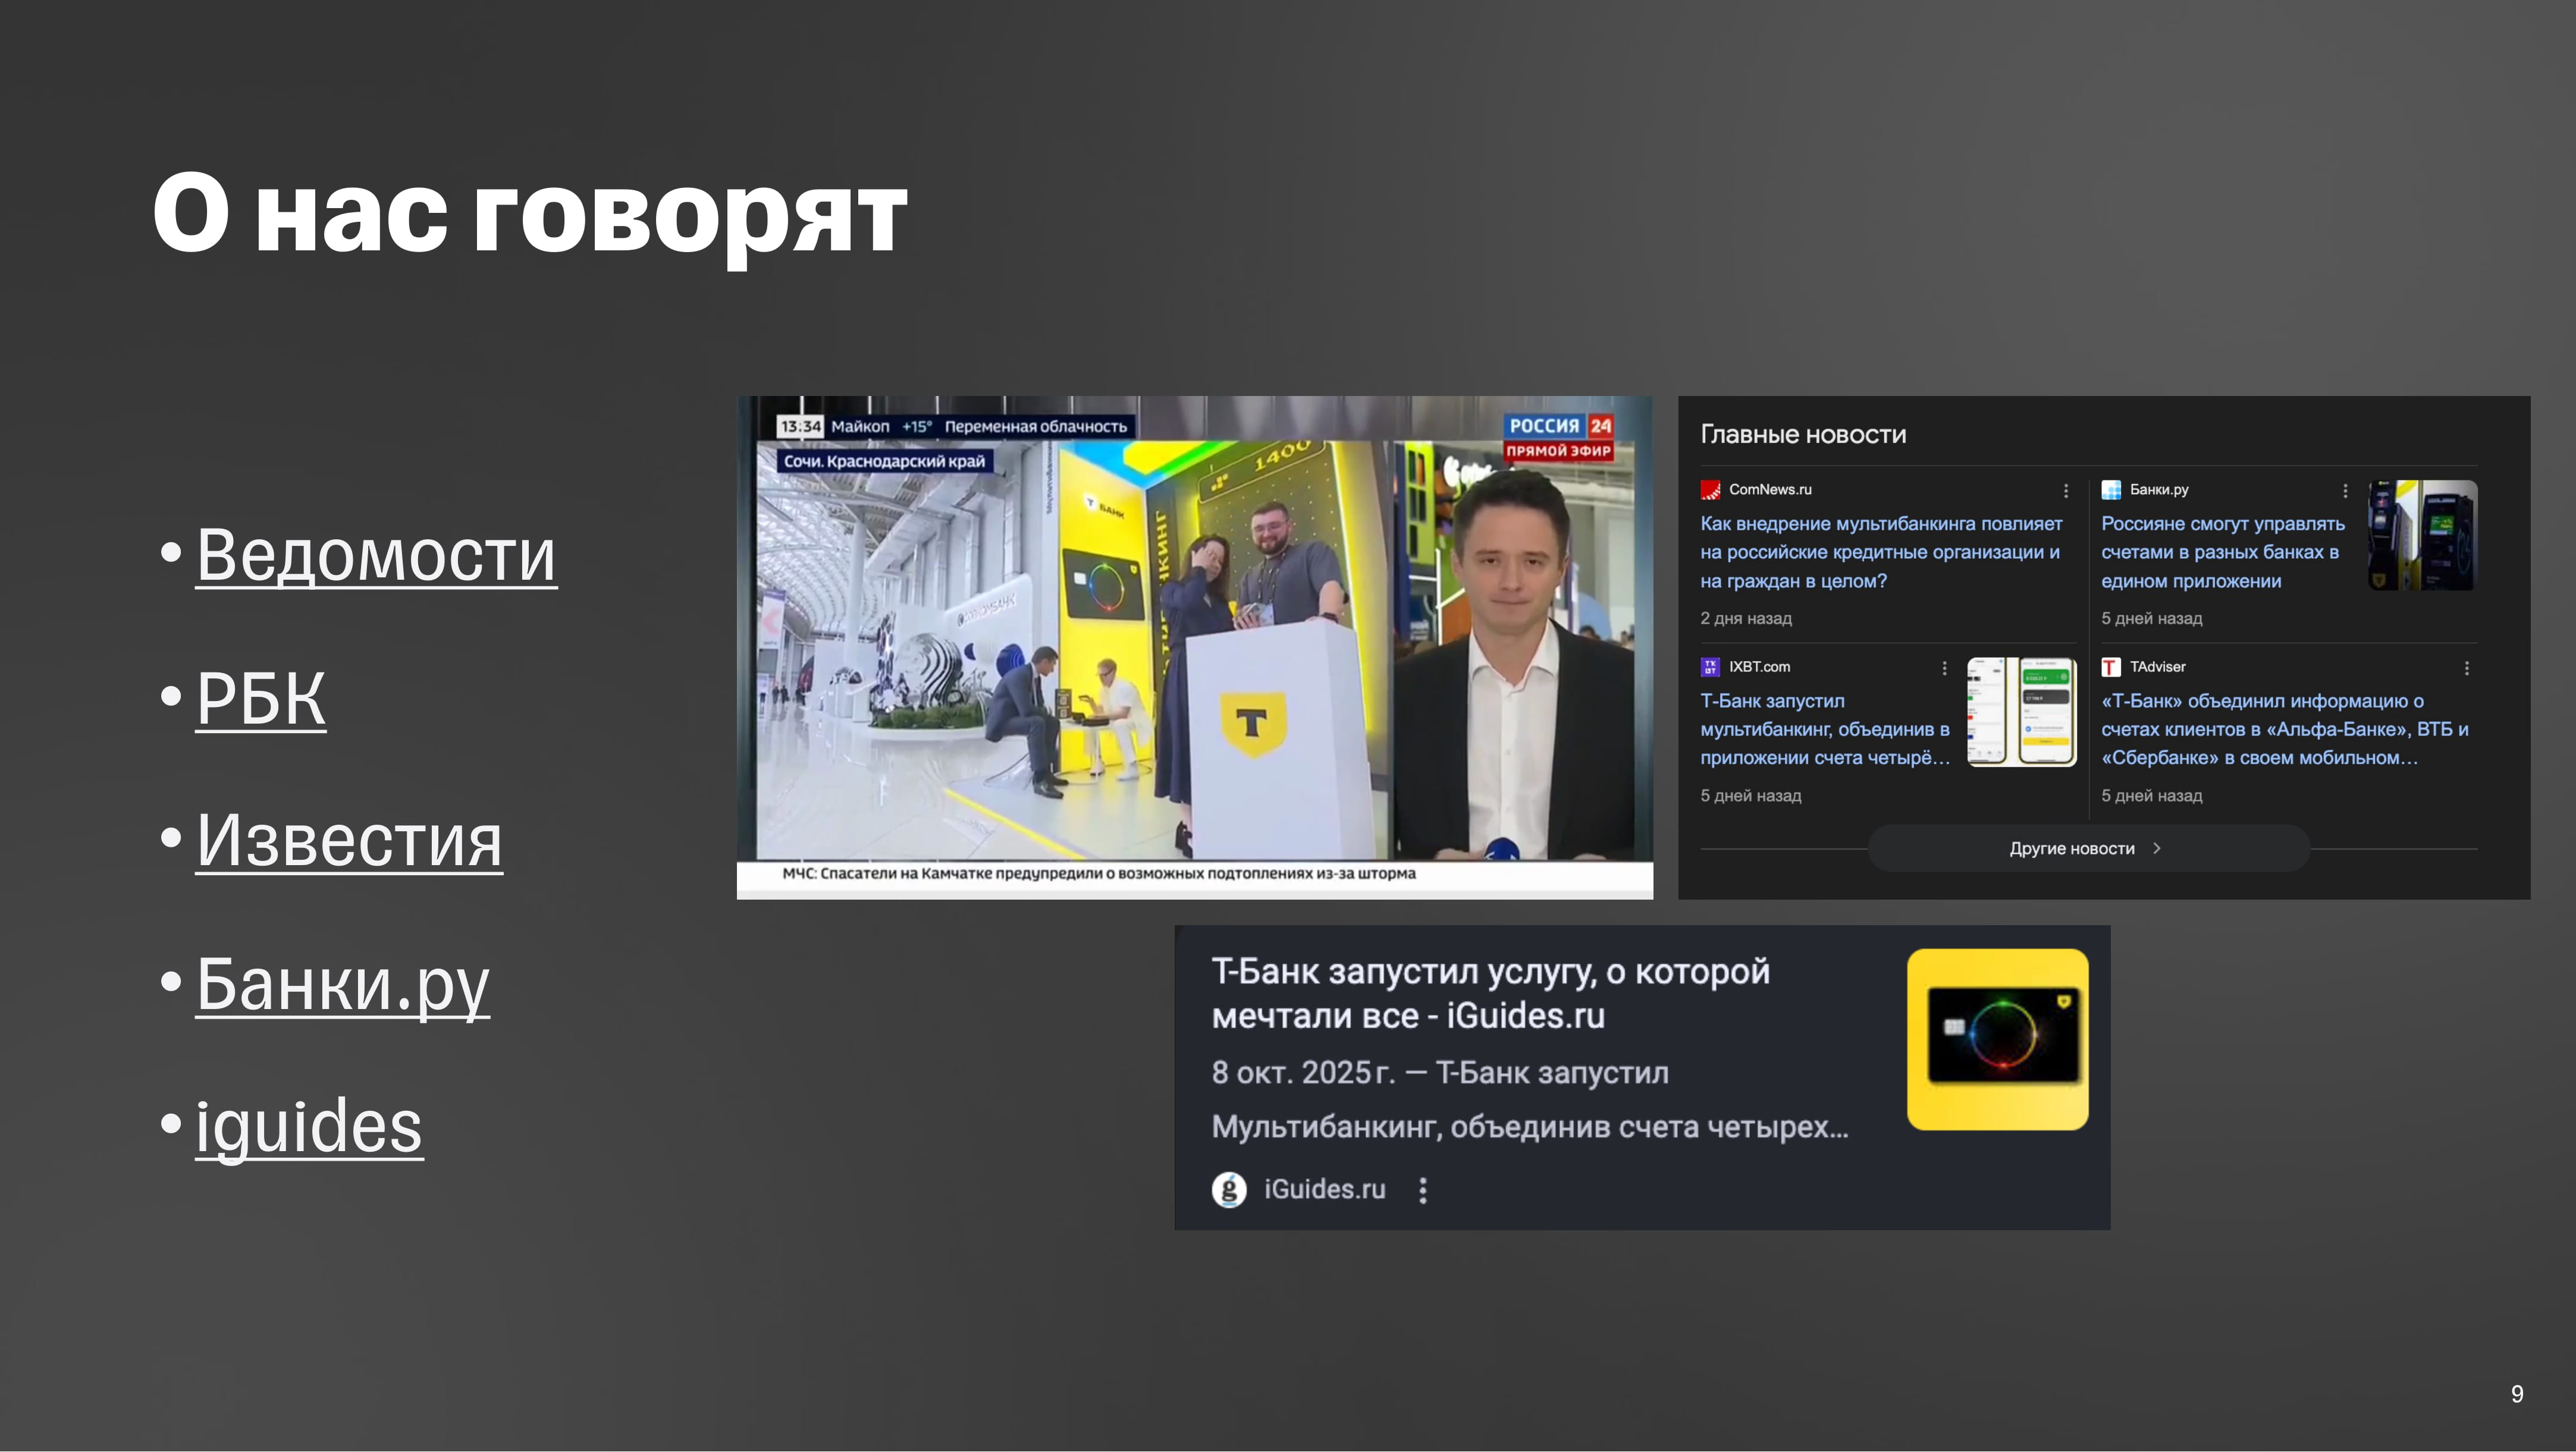Open the РБК link

click(261, 698)
